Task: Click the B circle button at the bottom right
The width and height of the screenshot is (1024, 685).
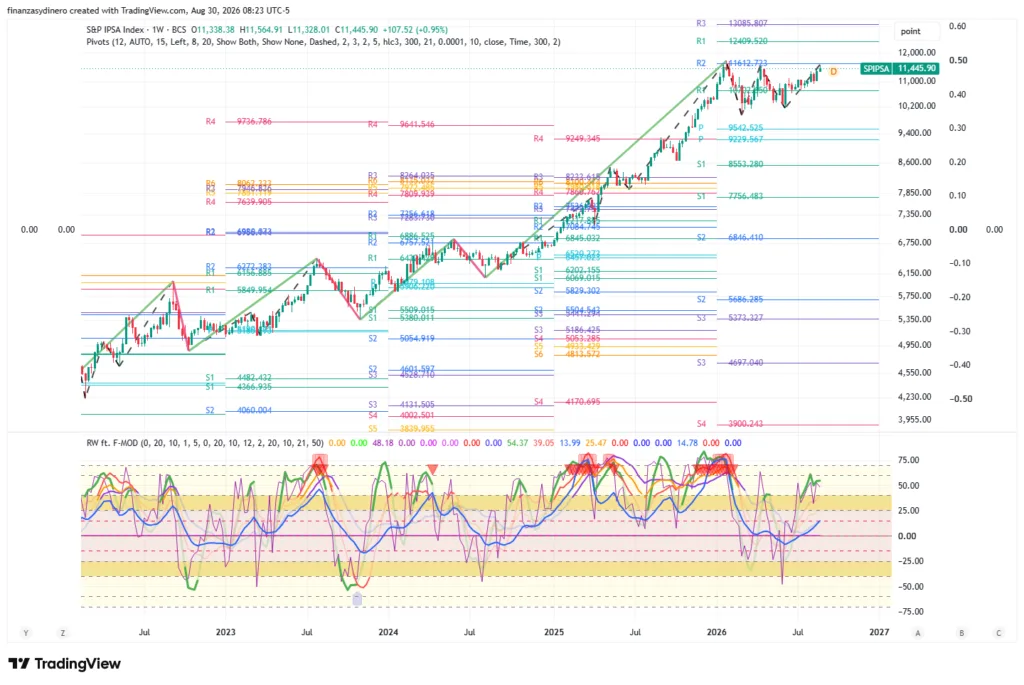Action: 961,633
